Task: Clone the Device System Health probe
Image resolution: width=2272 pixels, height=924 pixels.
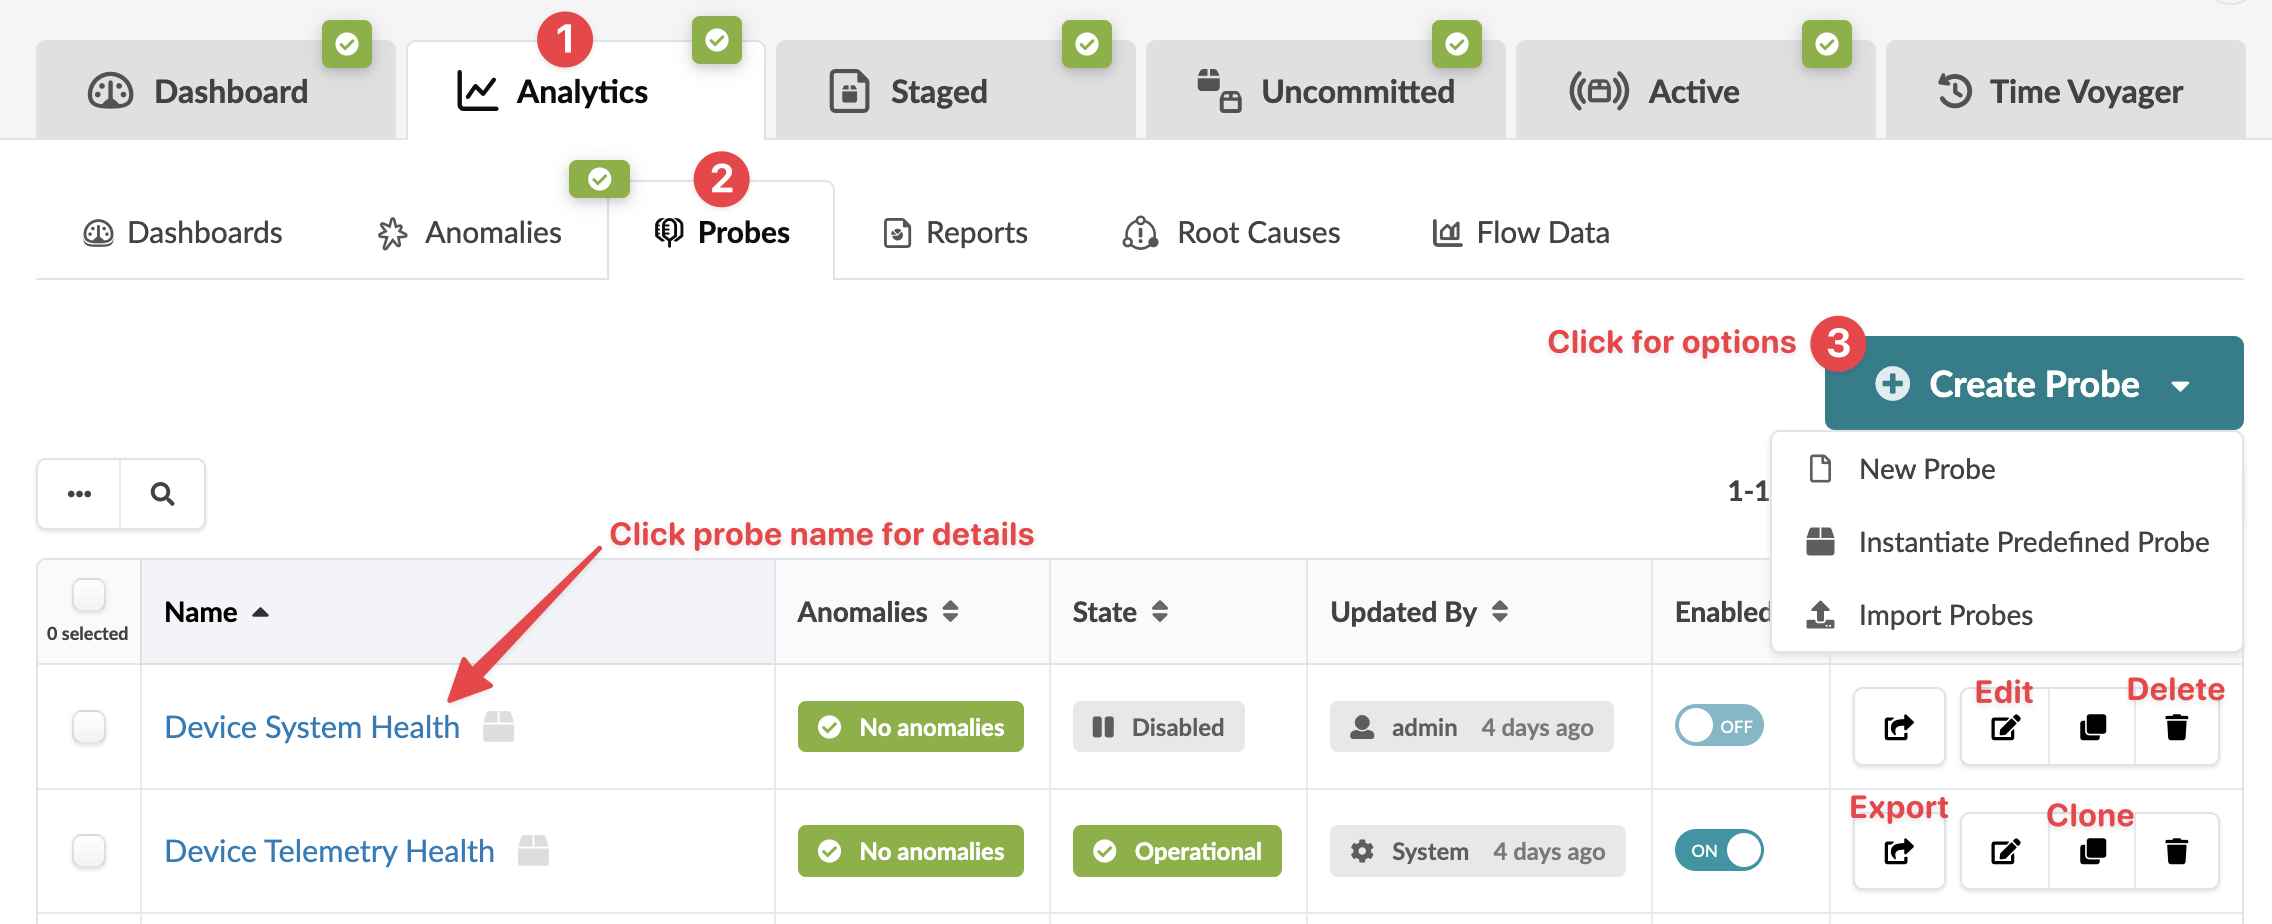Action: 2092,727
